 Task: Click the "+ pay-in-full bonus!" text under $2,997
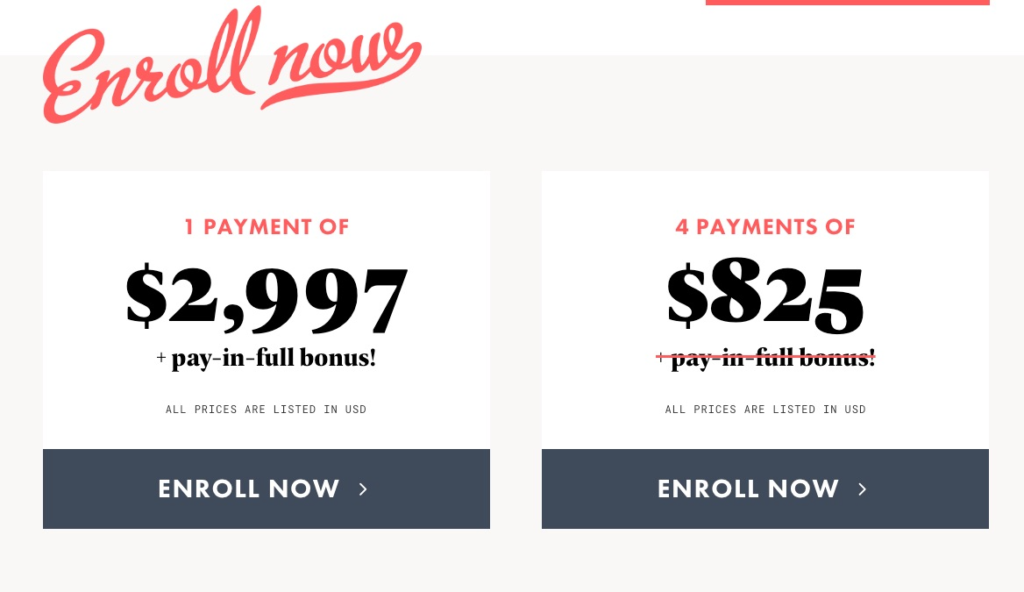tap(266, 357)
